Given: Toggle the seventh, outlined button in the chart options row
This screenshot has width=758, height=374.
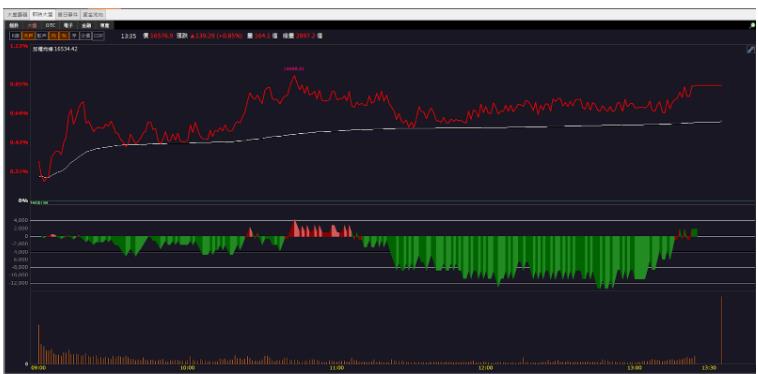Looking at the screenshot, I should point(86,36).
